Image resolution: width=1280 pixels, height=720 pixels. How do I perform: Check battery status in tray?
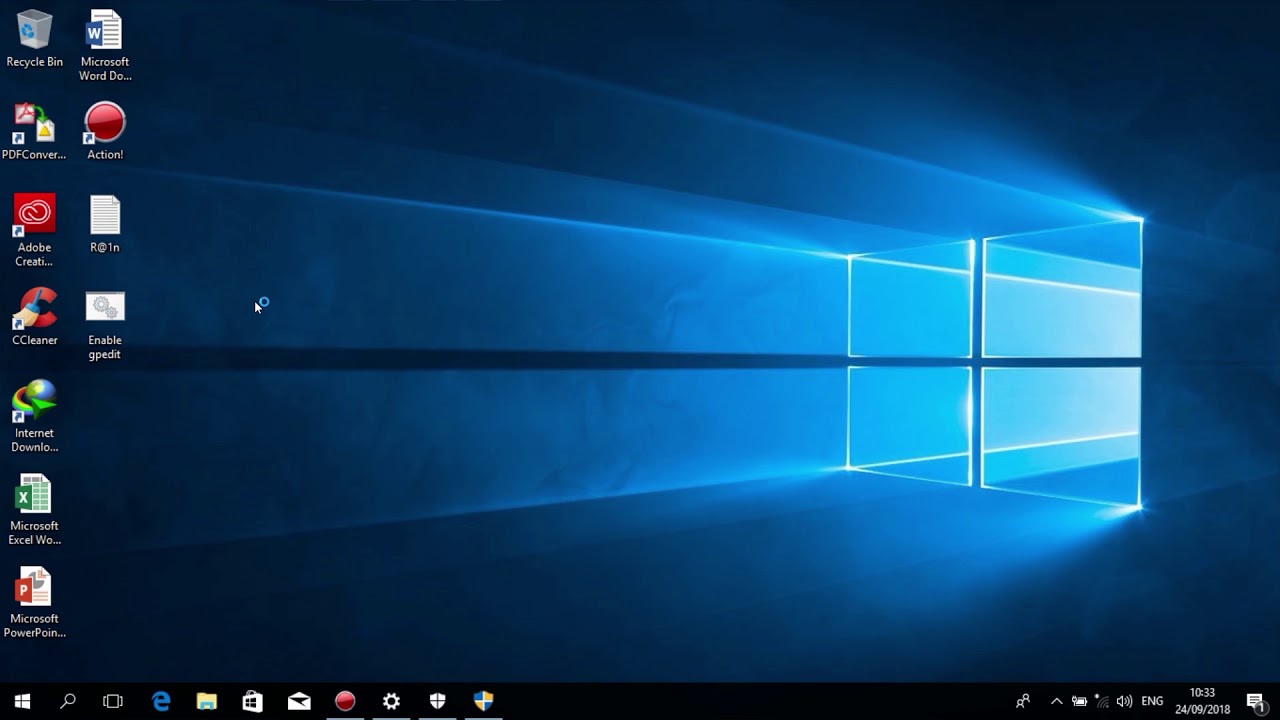1079,701
